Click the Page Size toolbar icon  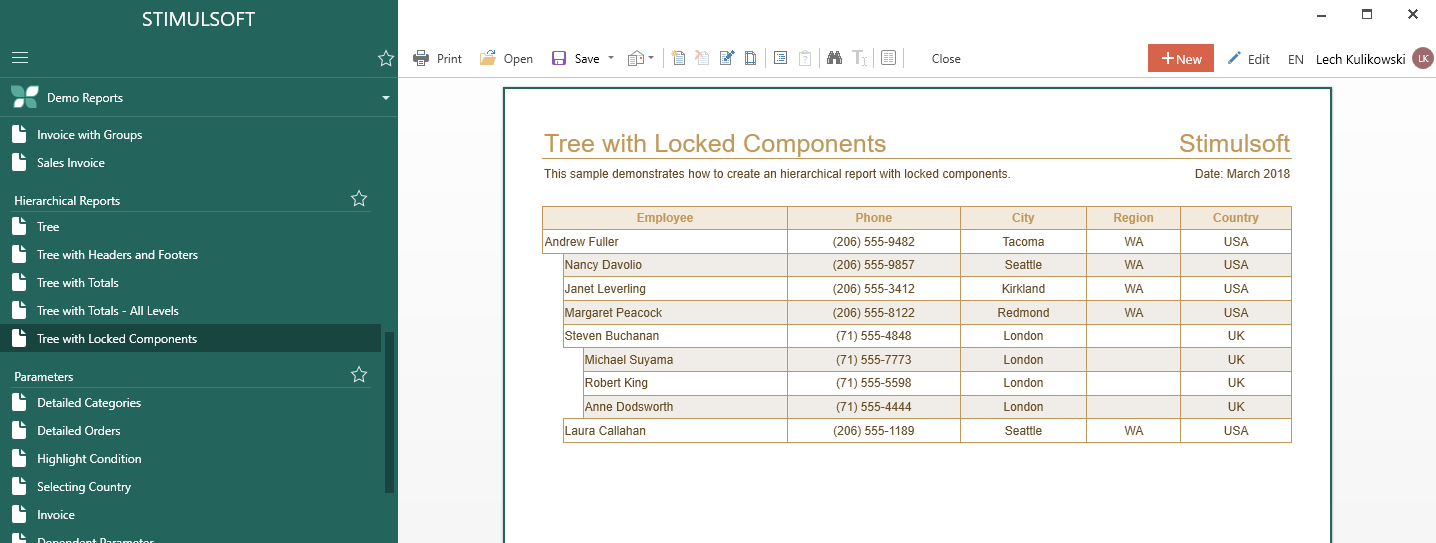(x=750, y=58)
